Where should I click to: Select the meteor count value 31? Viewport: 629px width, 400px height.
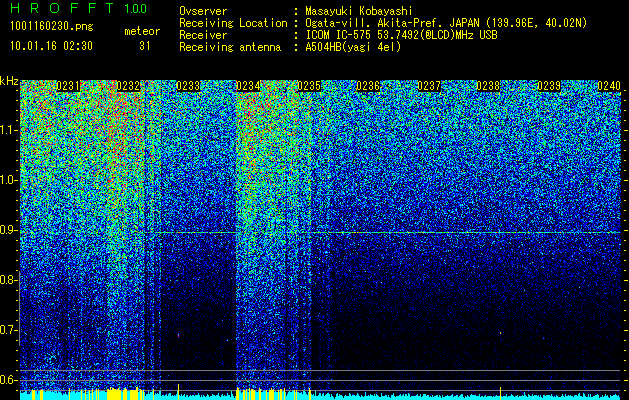(x=145, y=46)
